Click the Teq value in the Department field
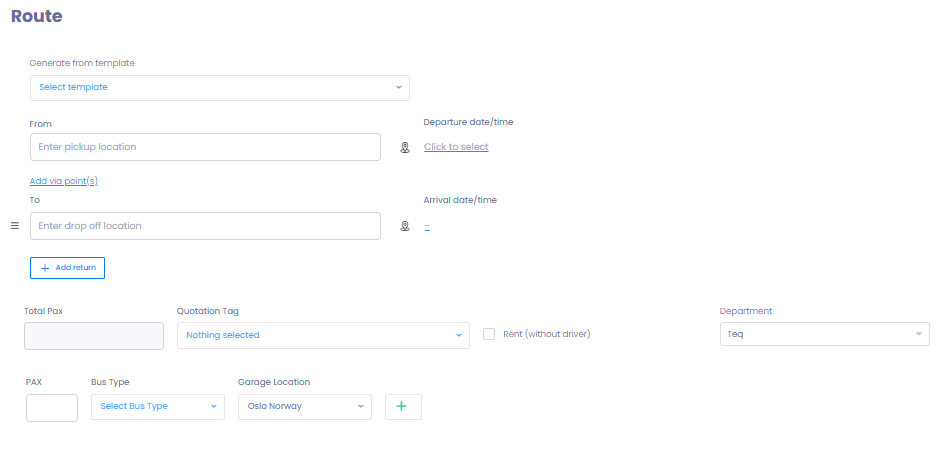 click(x=736, y=334)
